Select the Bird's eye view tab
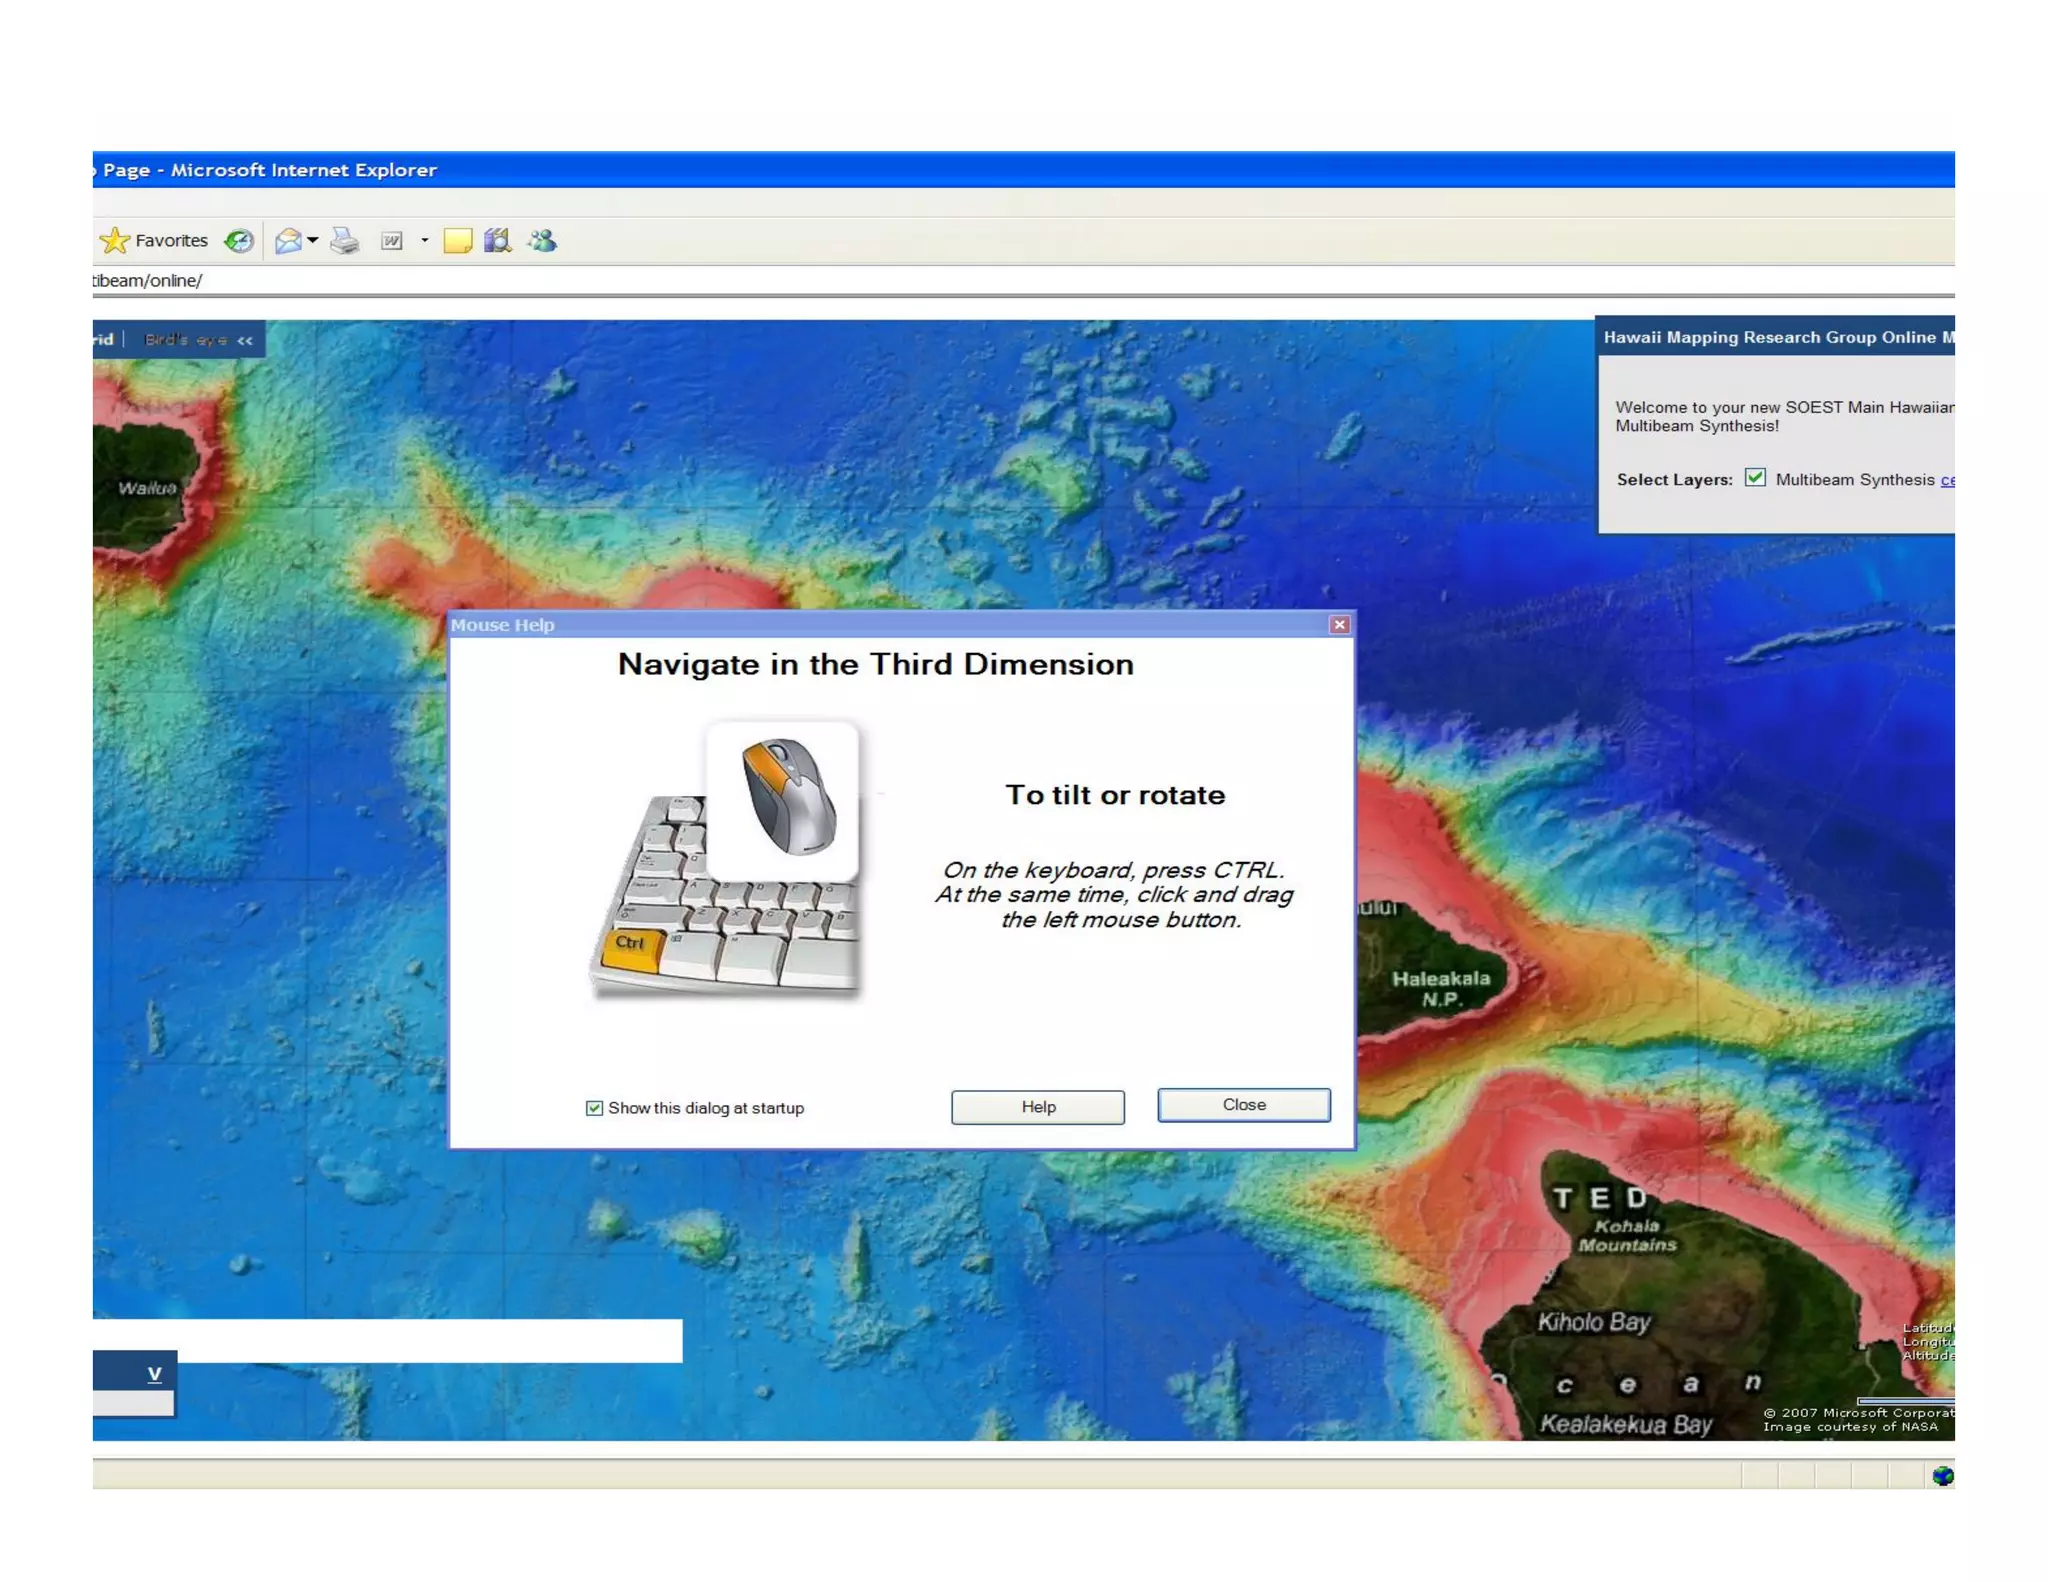This screenshot has height=1582, width=2048. click(185, 341)
